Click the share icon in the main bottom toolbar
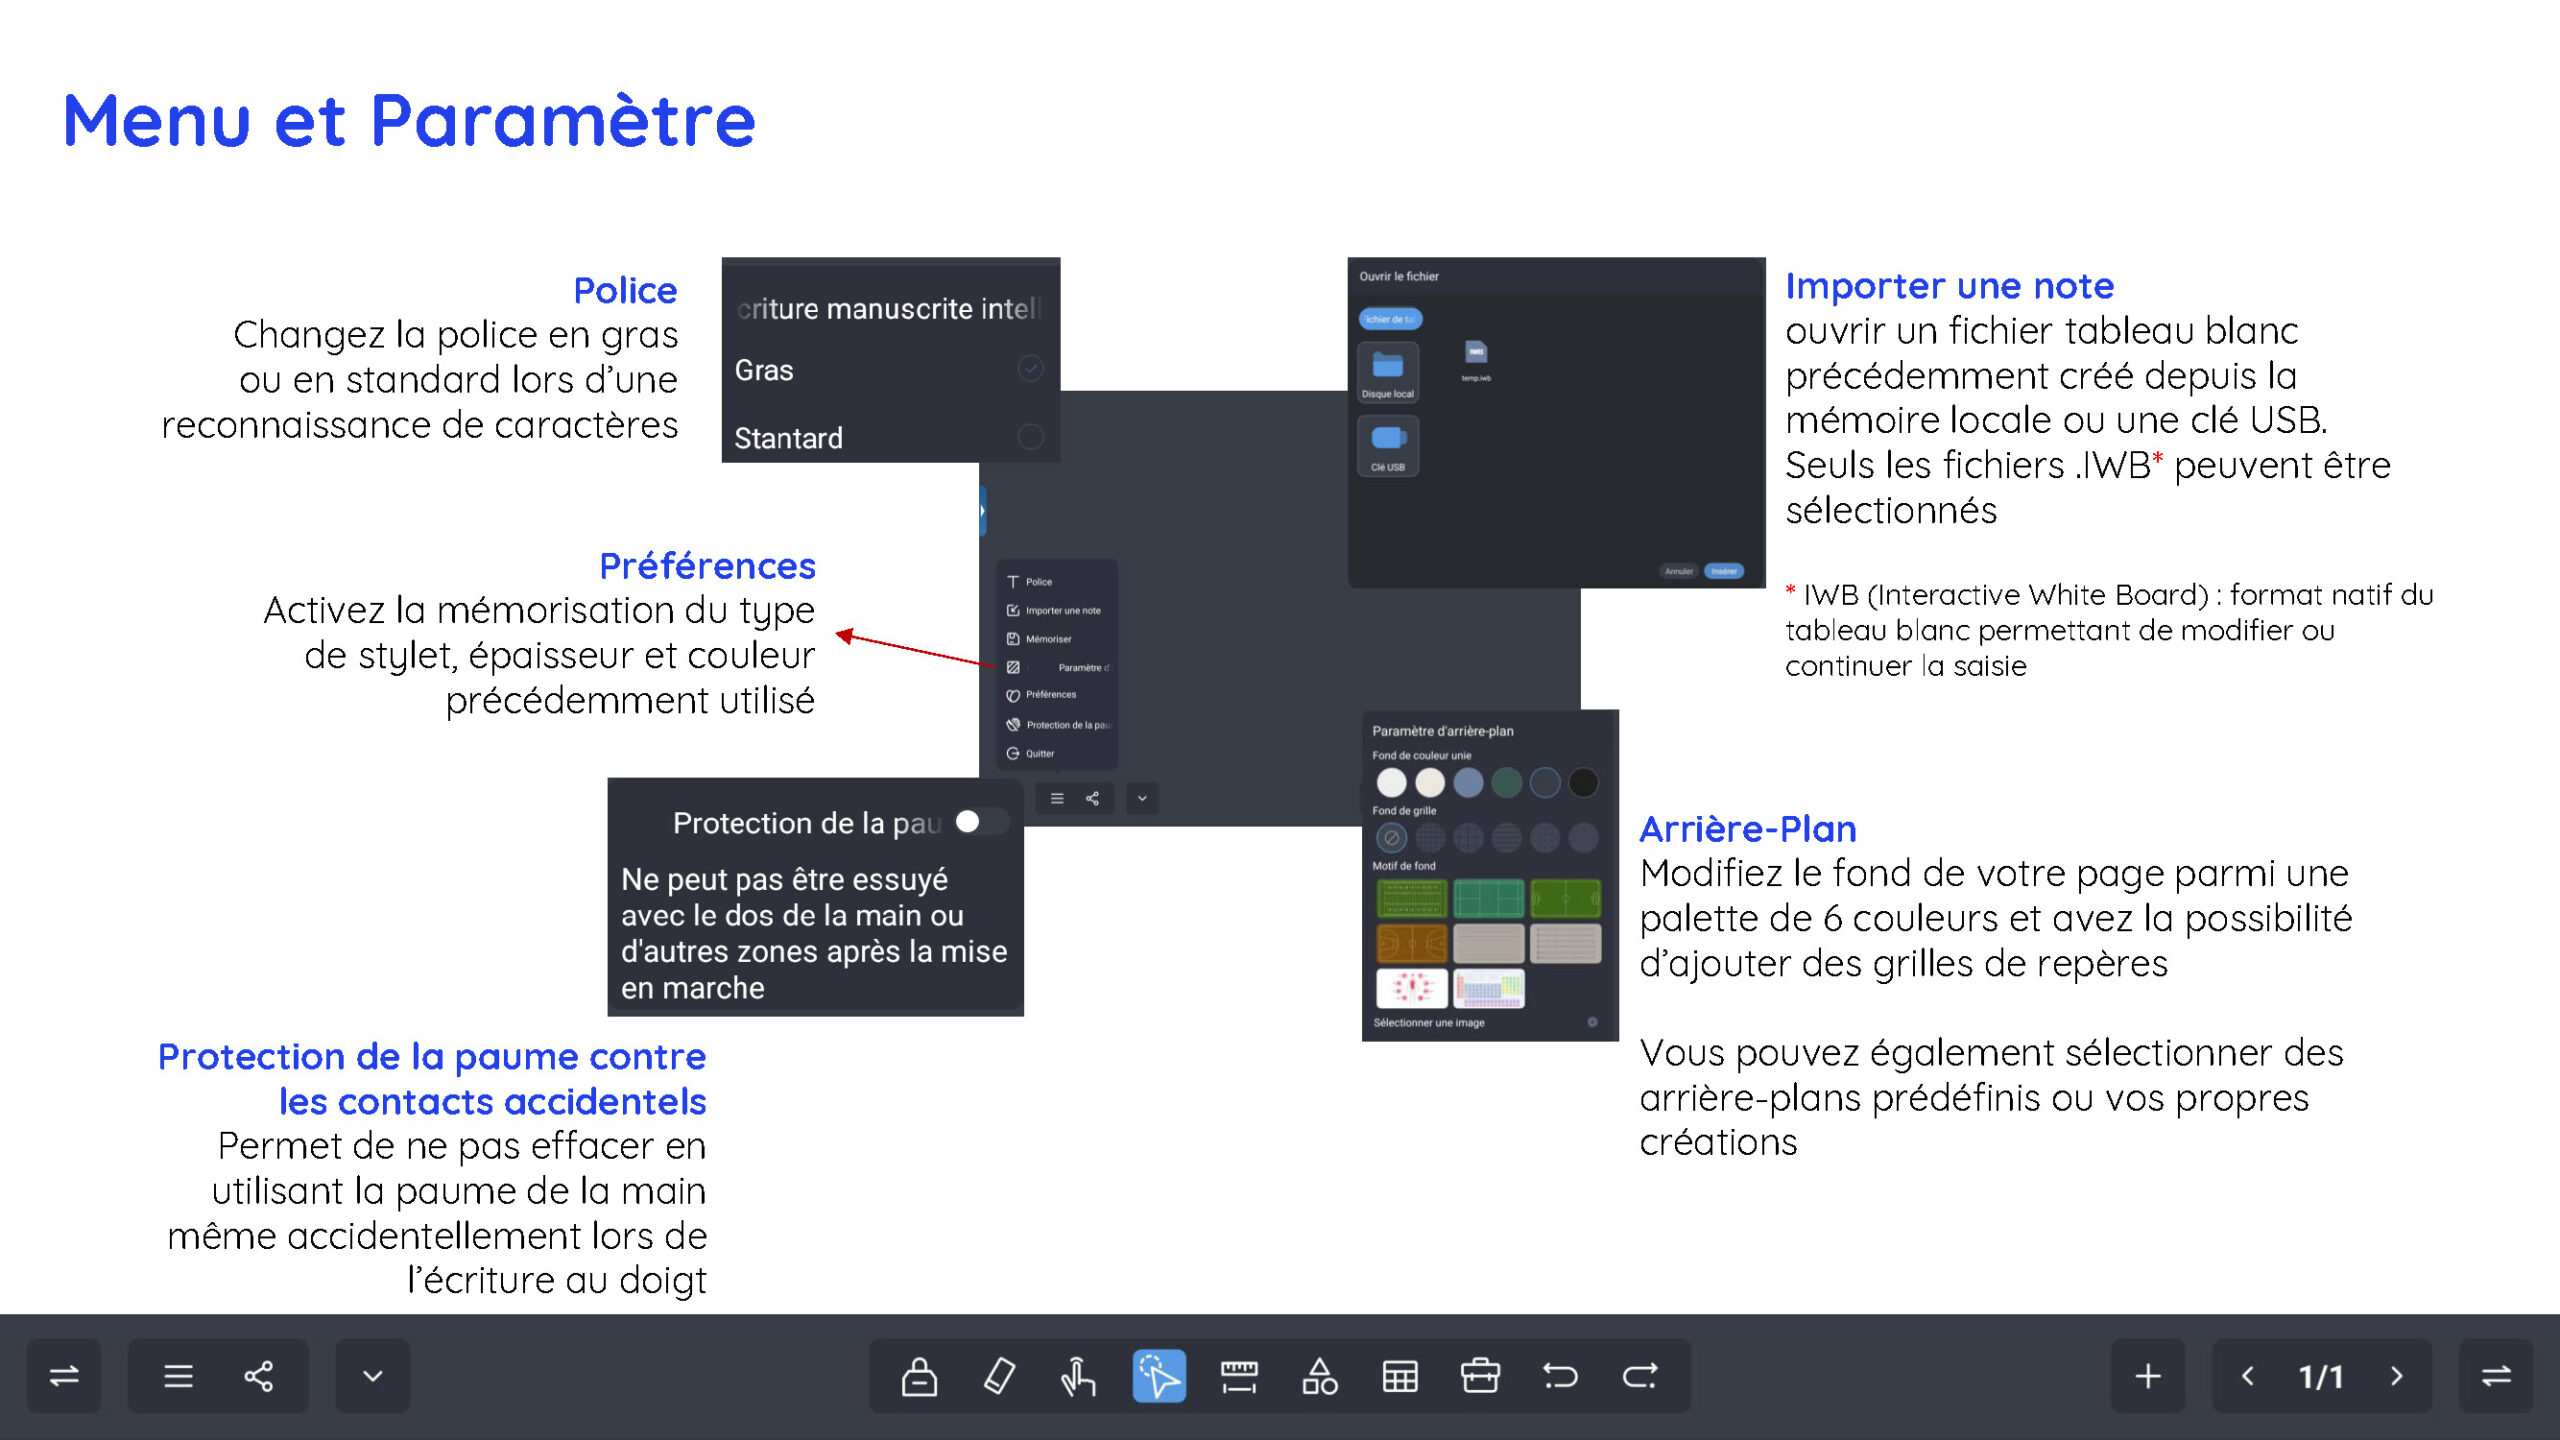This screenshot has width=2560, height=1440. pyautogui.click(x=259, y=1376)
